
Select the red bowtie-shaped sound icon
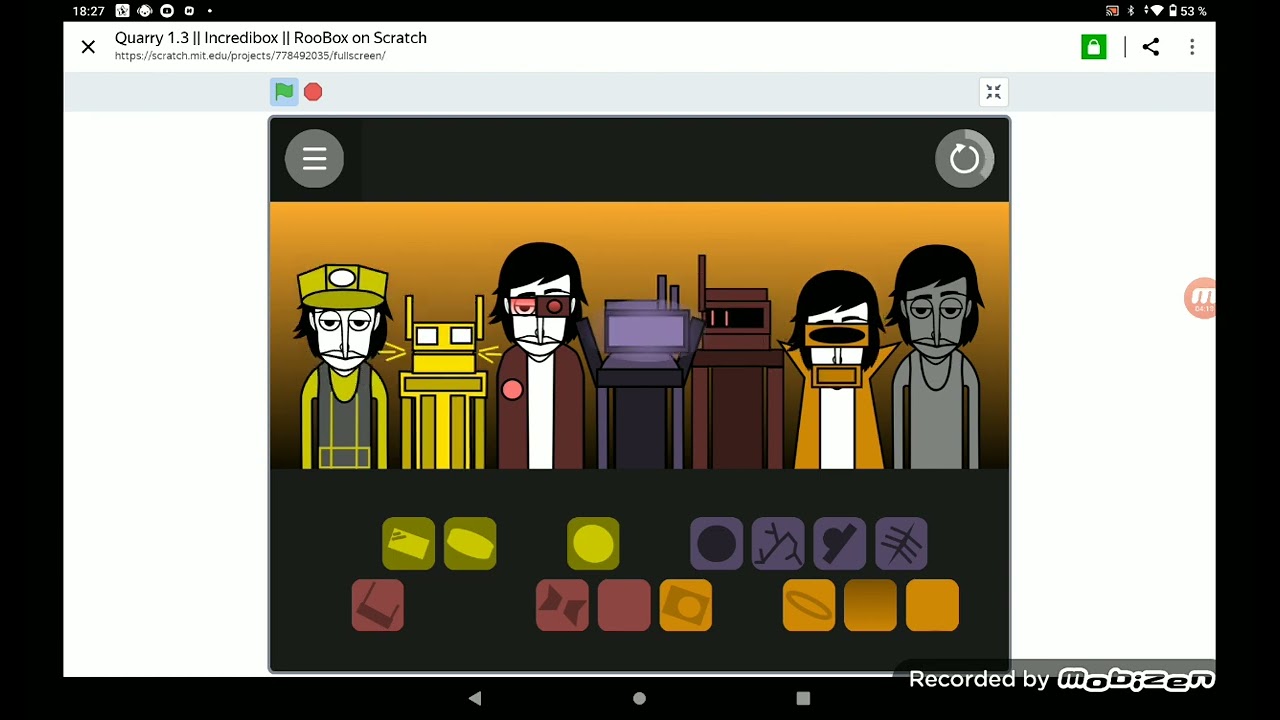562,605
